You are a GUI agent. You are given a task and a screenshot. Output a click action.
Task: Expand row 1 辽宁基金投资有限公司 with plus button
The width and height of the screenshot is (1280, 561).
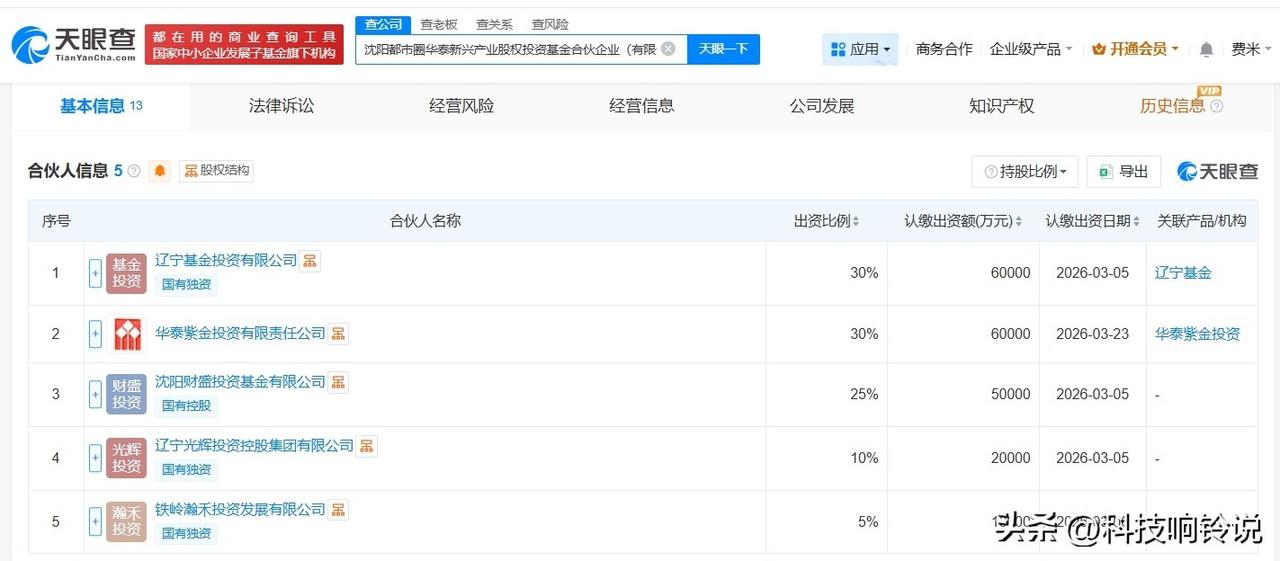(95, 273)
